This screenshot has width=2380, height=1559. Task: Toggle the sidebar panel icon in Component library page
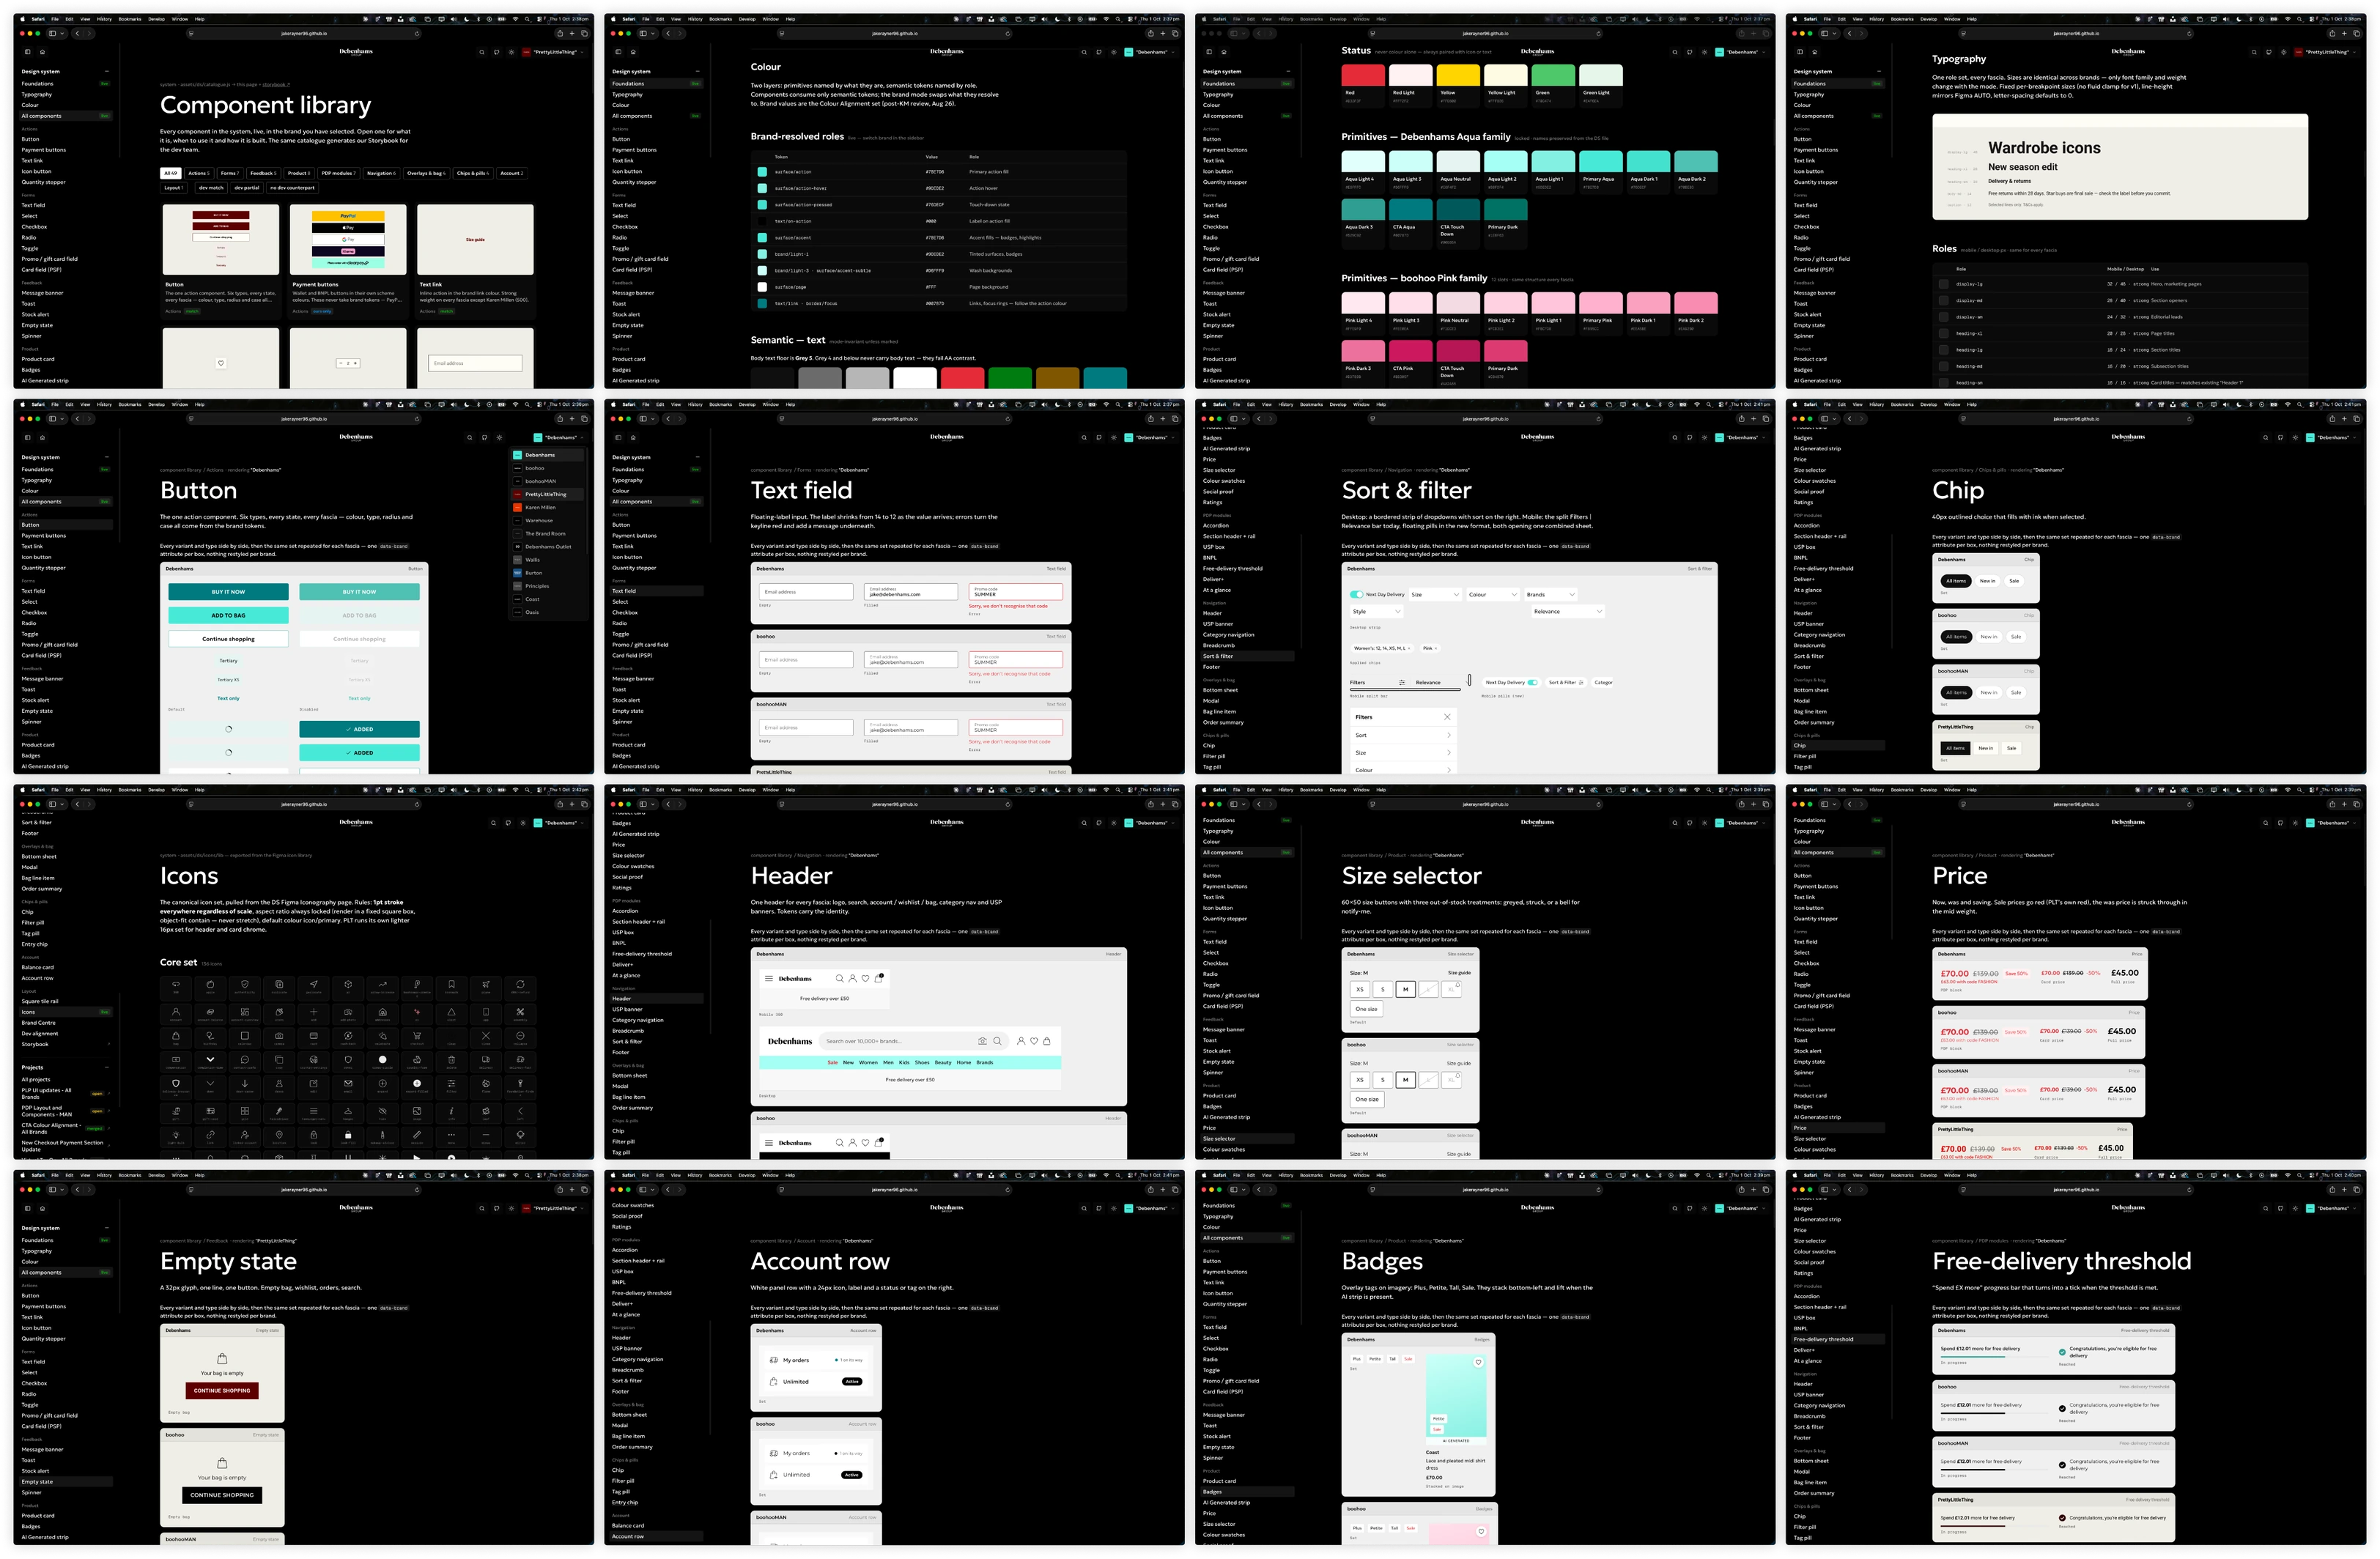click(27, 52)
